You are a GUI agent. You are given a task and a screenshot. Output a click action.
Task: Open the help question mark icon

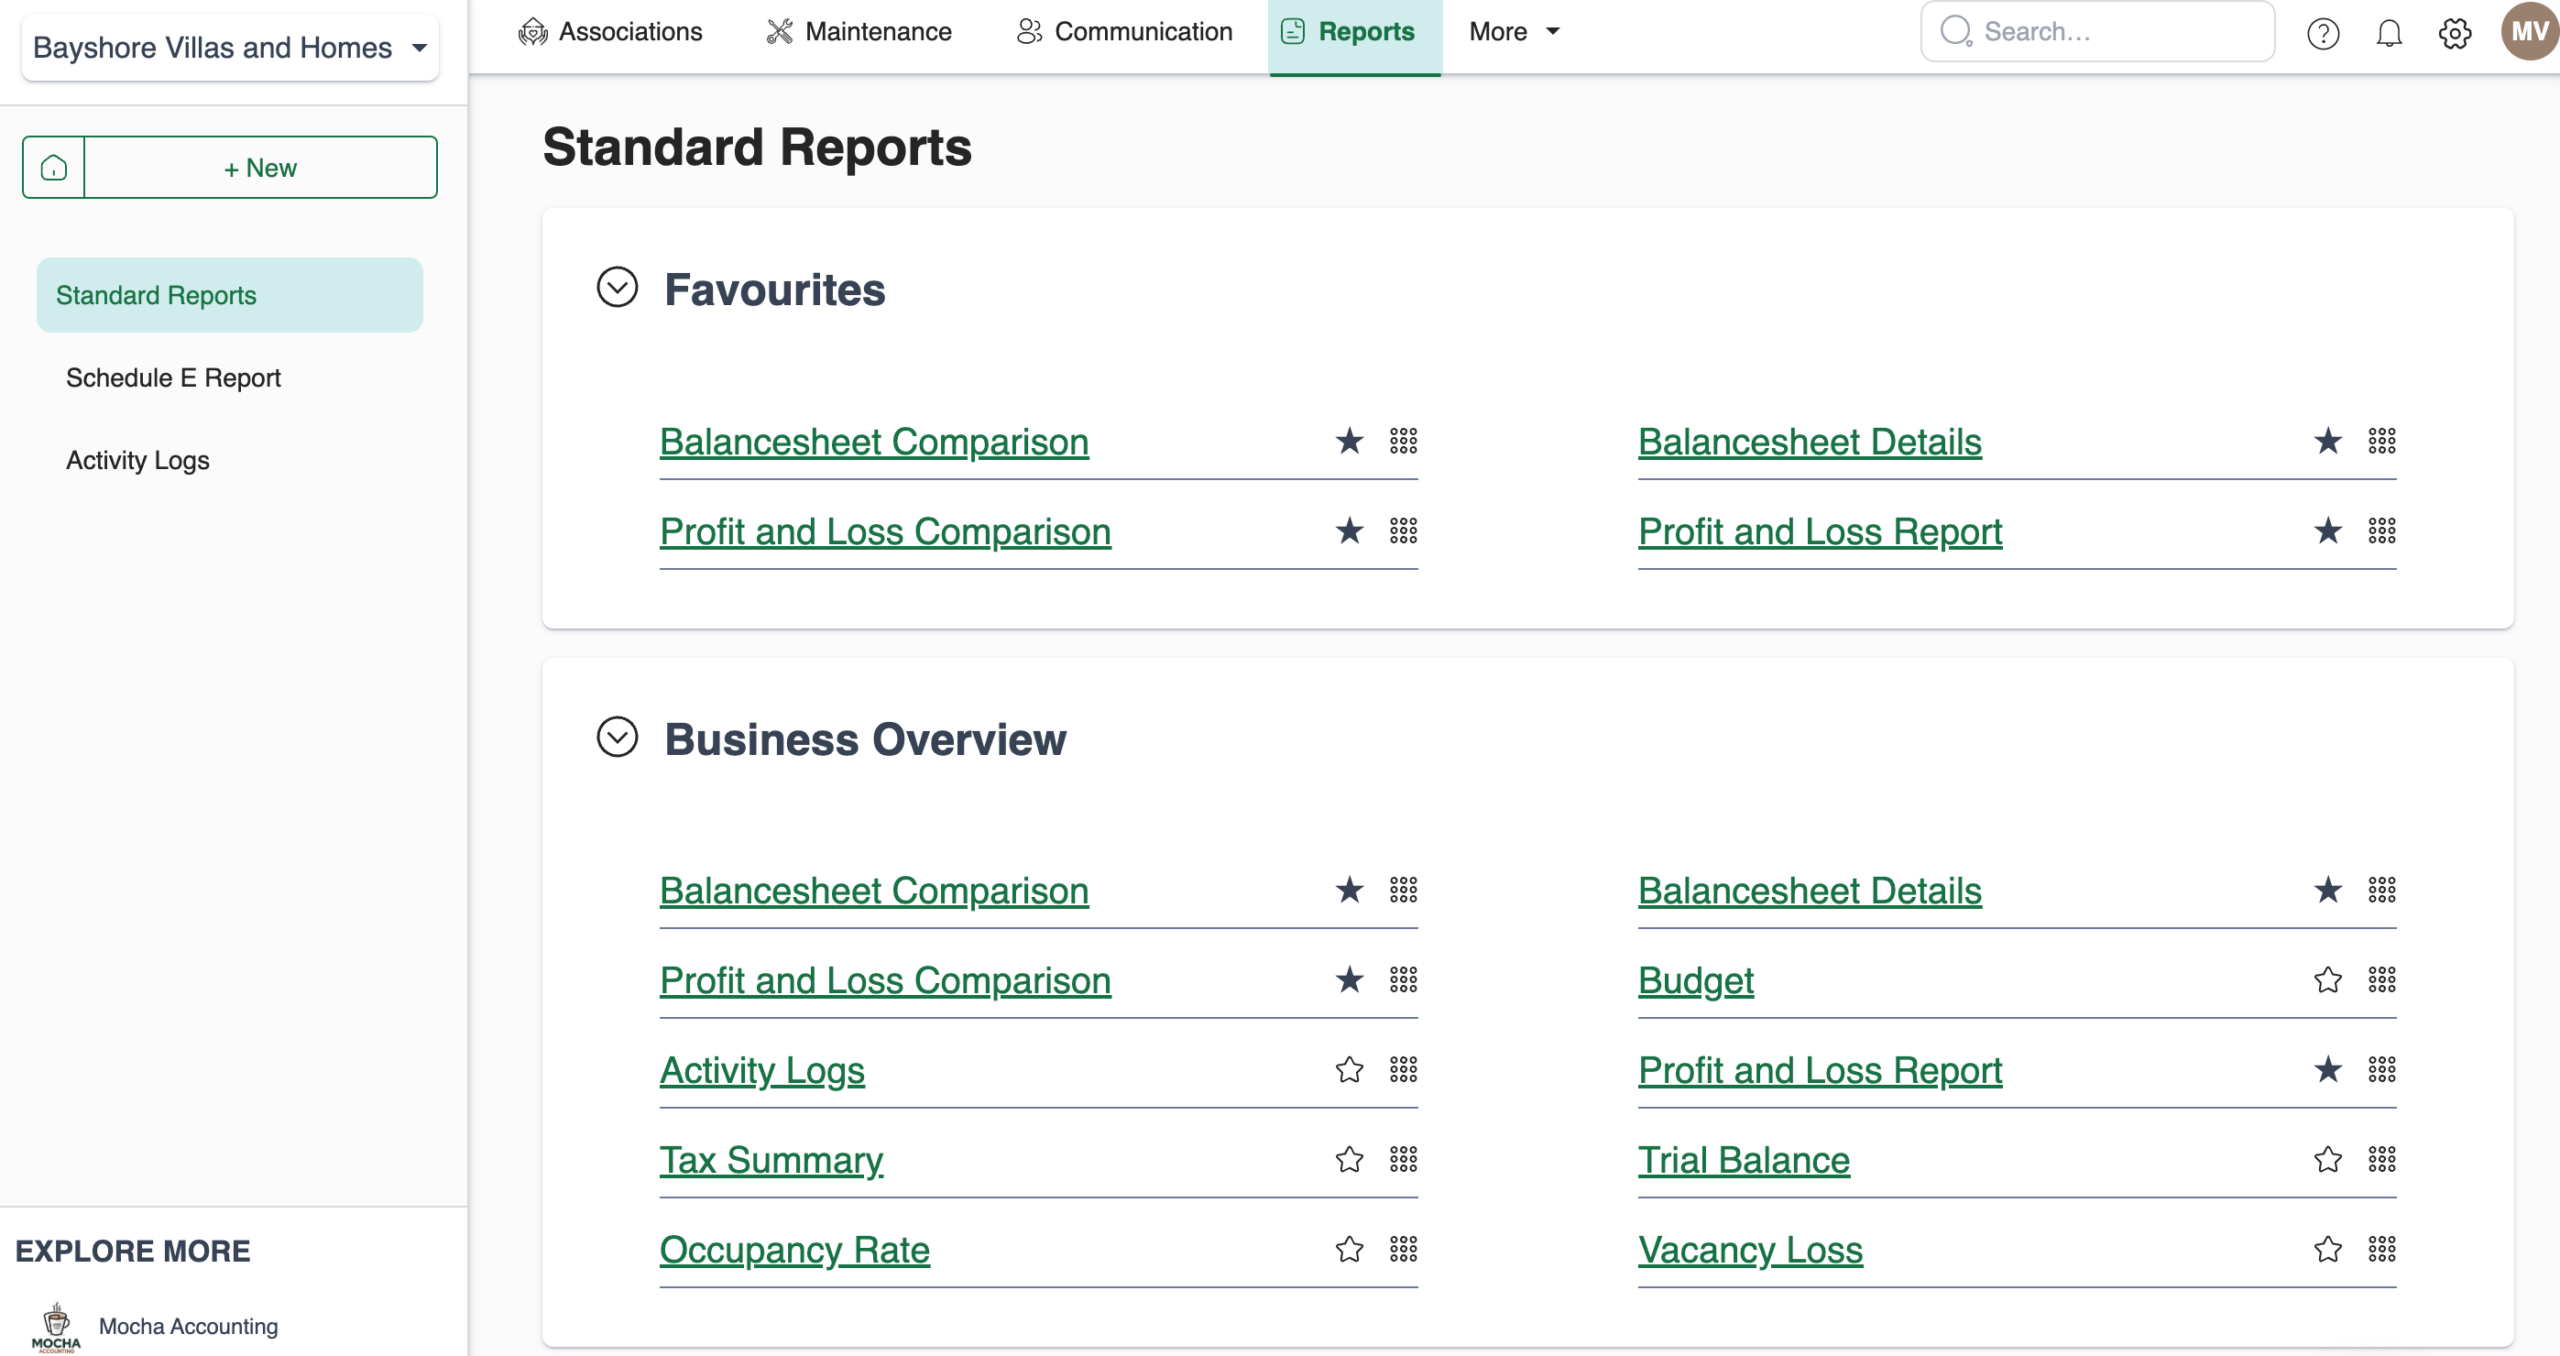click(x=2323, y=33)
